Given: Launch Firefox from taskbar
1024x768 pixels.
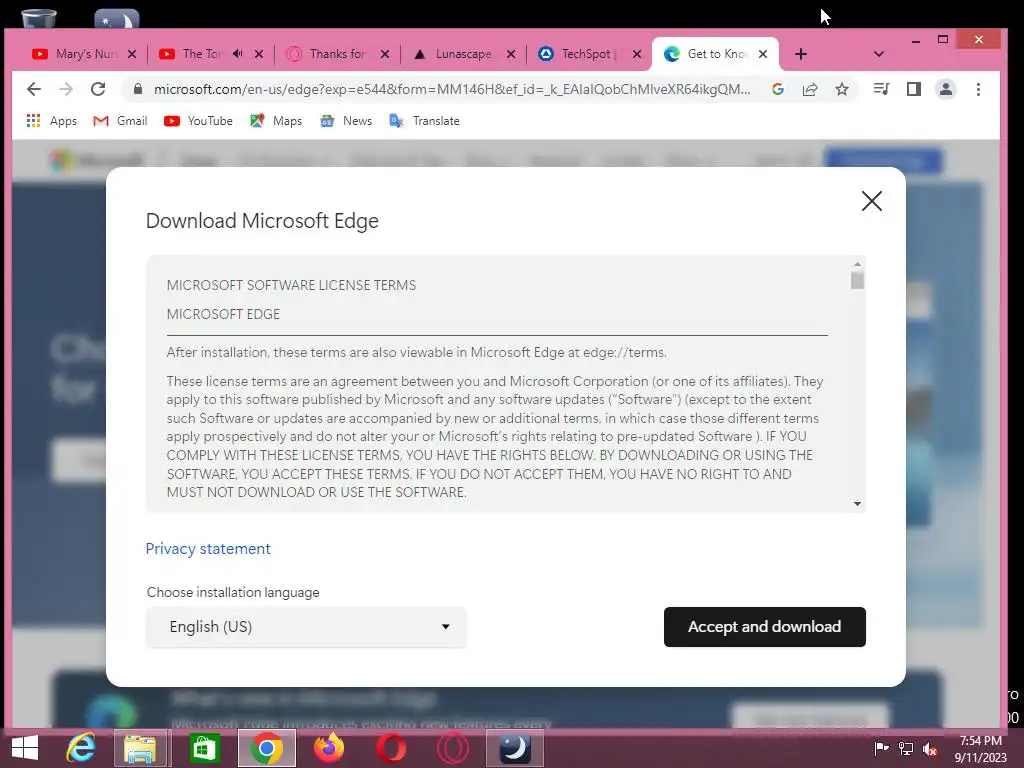Looking at the screenshot, I should click(x=329, y=748).
